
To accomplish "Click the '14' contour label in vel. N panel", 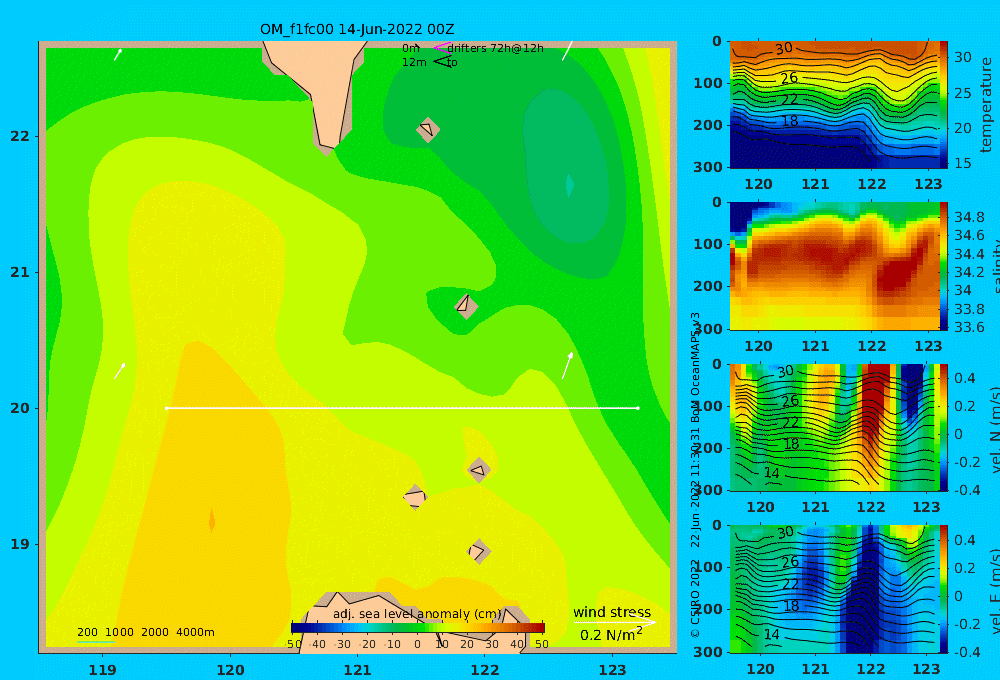I will [x=772, y=473].
